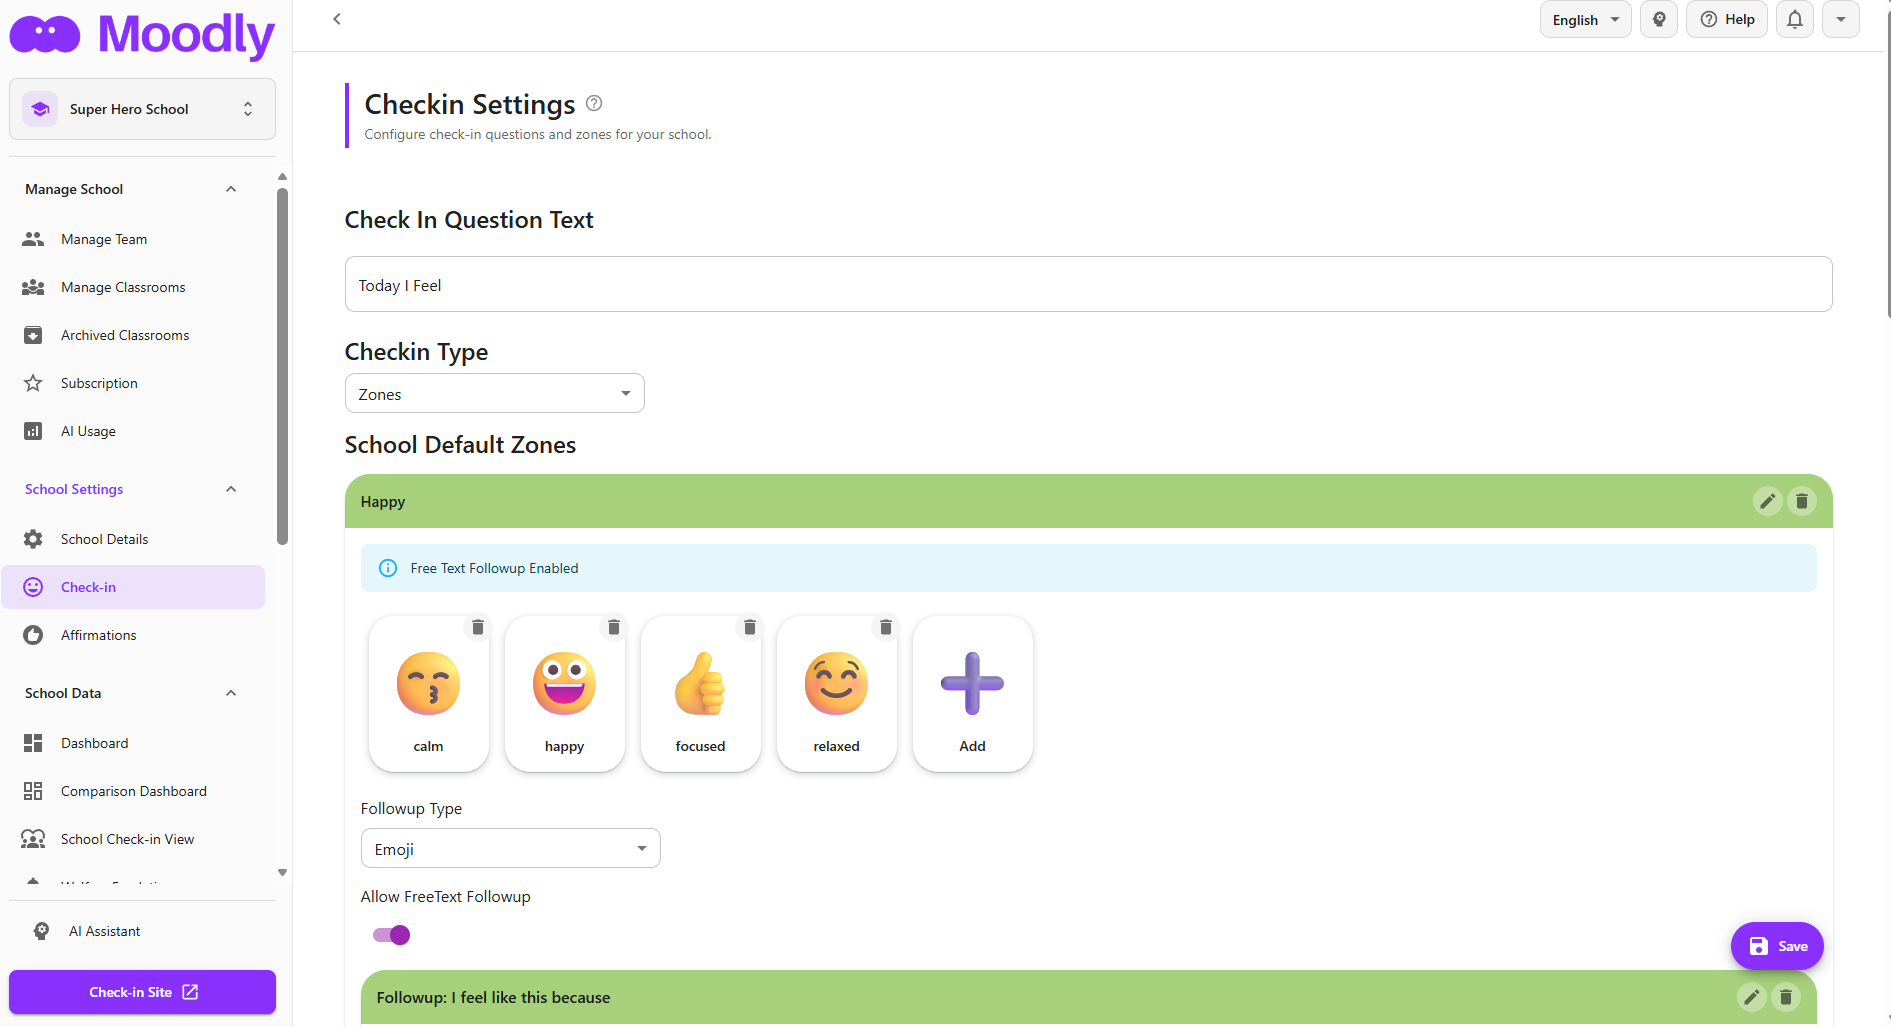Switch school using Super Hero School selector
The height and width of the screenshot is (1027, 1891).
tap(142, 109)
